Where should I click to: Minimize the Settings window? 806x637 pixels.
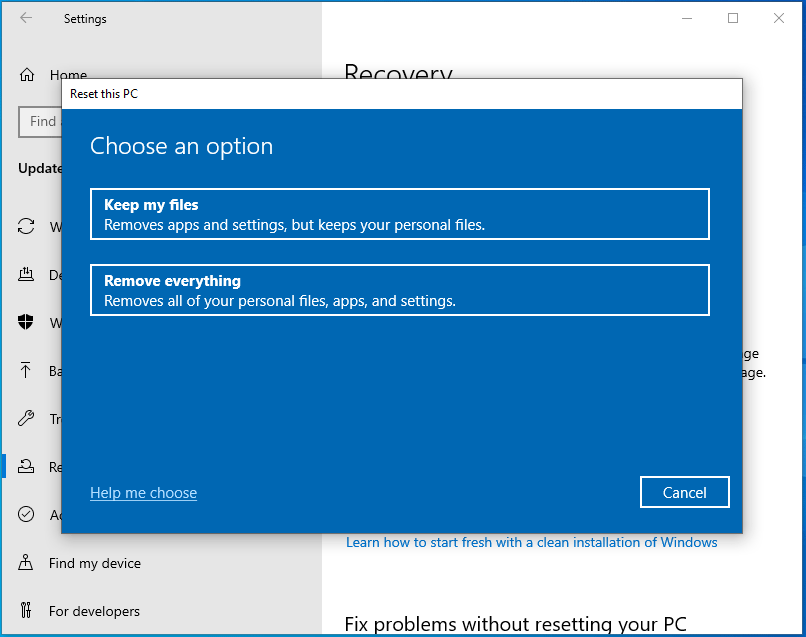pyautogui.click(x=687, y=19)
